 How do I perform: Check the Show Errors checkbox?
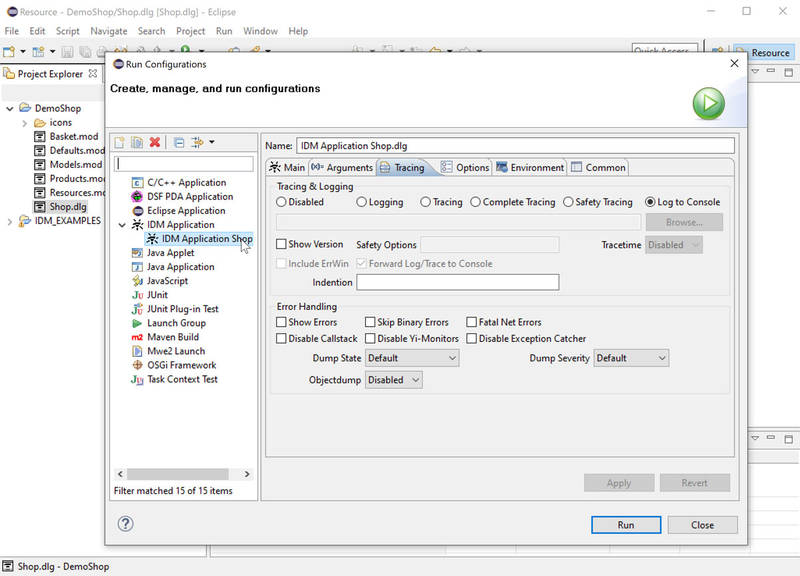pyautogui.click(x=281, y=322)
